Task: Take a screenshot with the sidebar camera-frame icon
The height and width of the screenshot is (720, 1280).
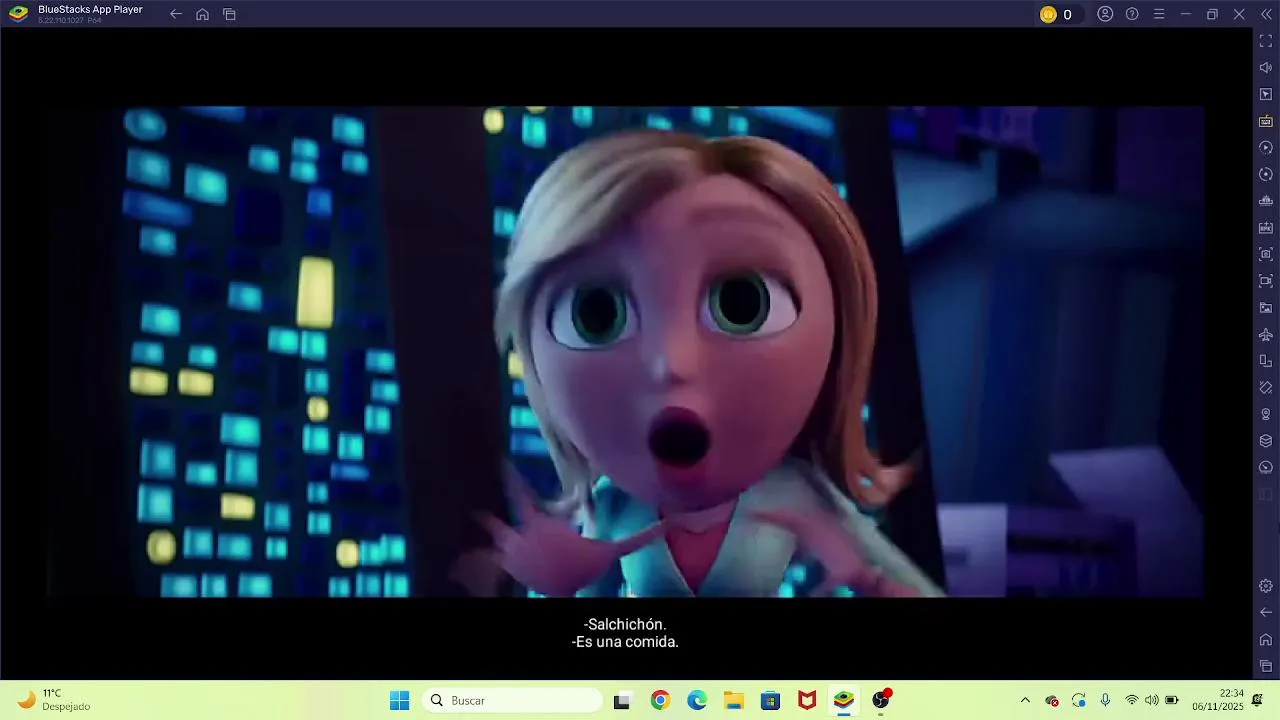Action: tap(1266, 254)
